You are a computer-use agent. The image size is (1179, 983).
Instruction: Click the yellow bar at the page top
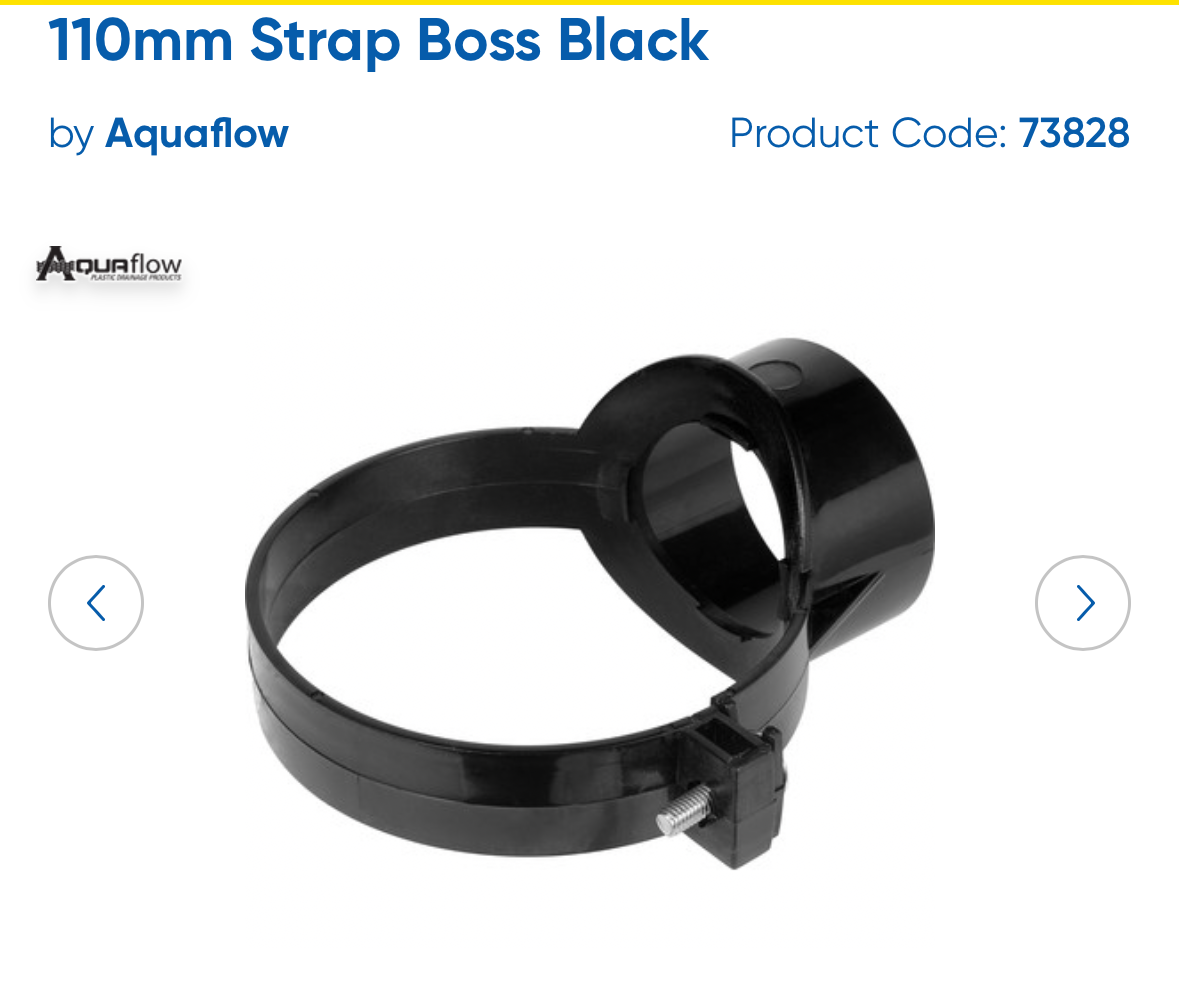[590, 2]
